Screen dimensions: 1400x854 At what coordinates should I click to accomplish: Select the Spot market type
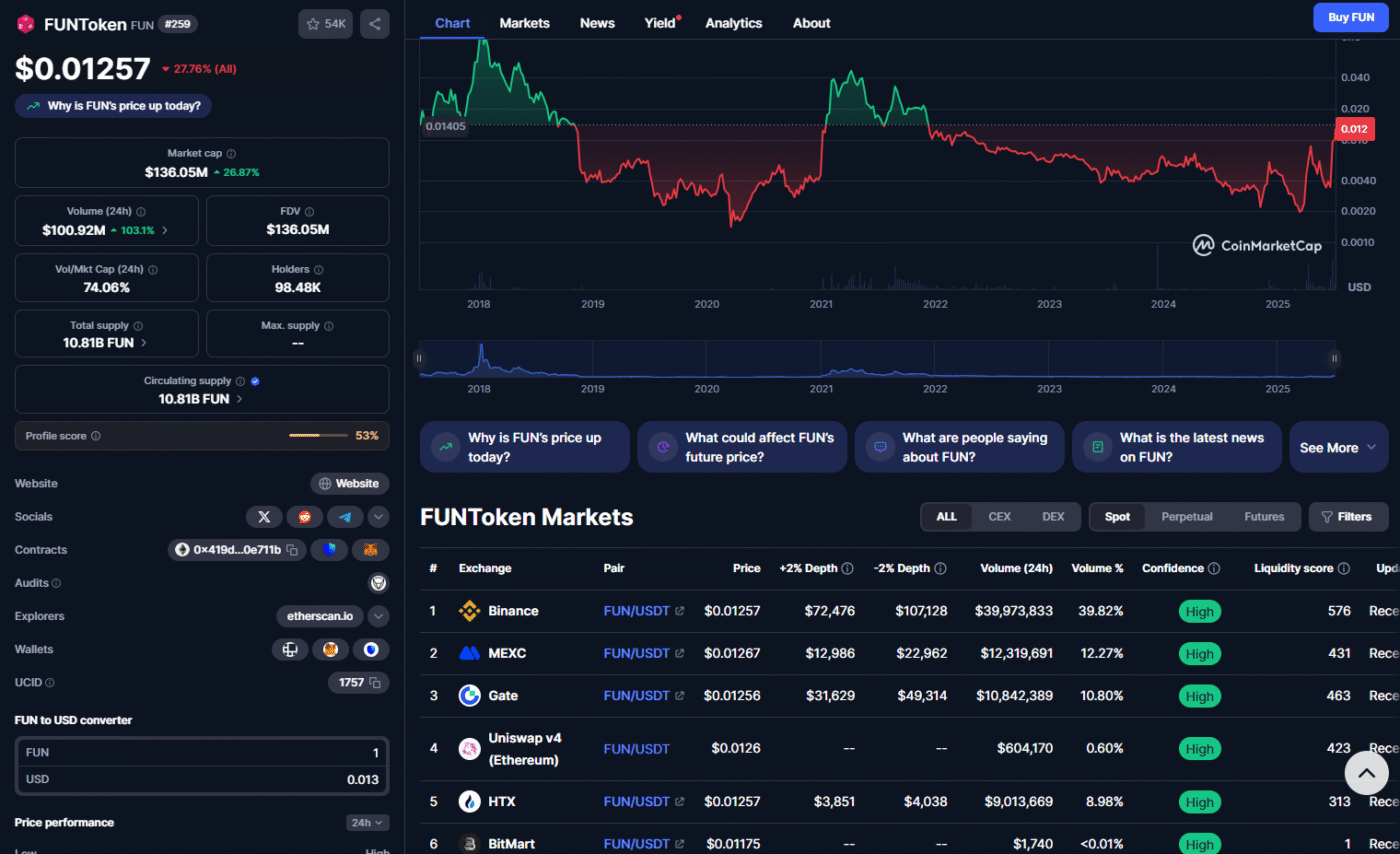point(1117,517)
